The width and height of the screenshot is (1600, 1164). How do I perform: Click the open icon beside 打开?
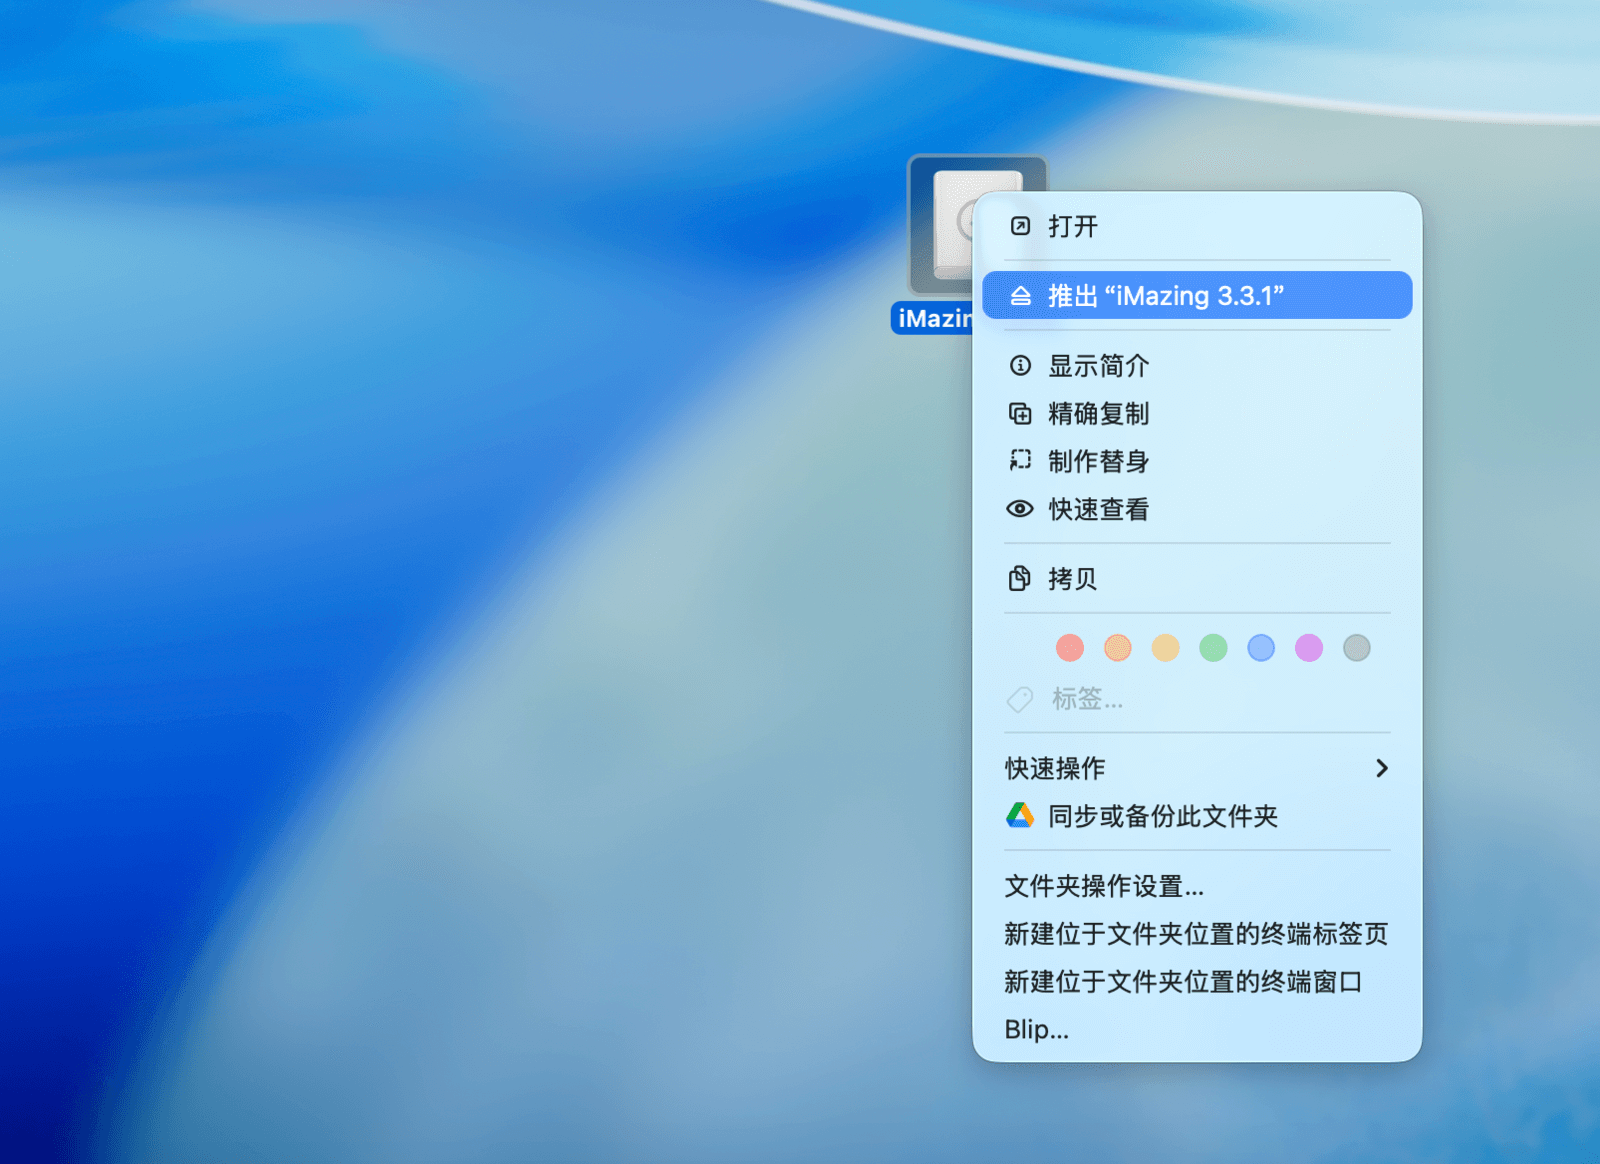1020,226
